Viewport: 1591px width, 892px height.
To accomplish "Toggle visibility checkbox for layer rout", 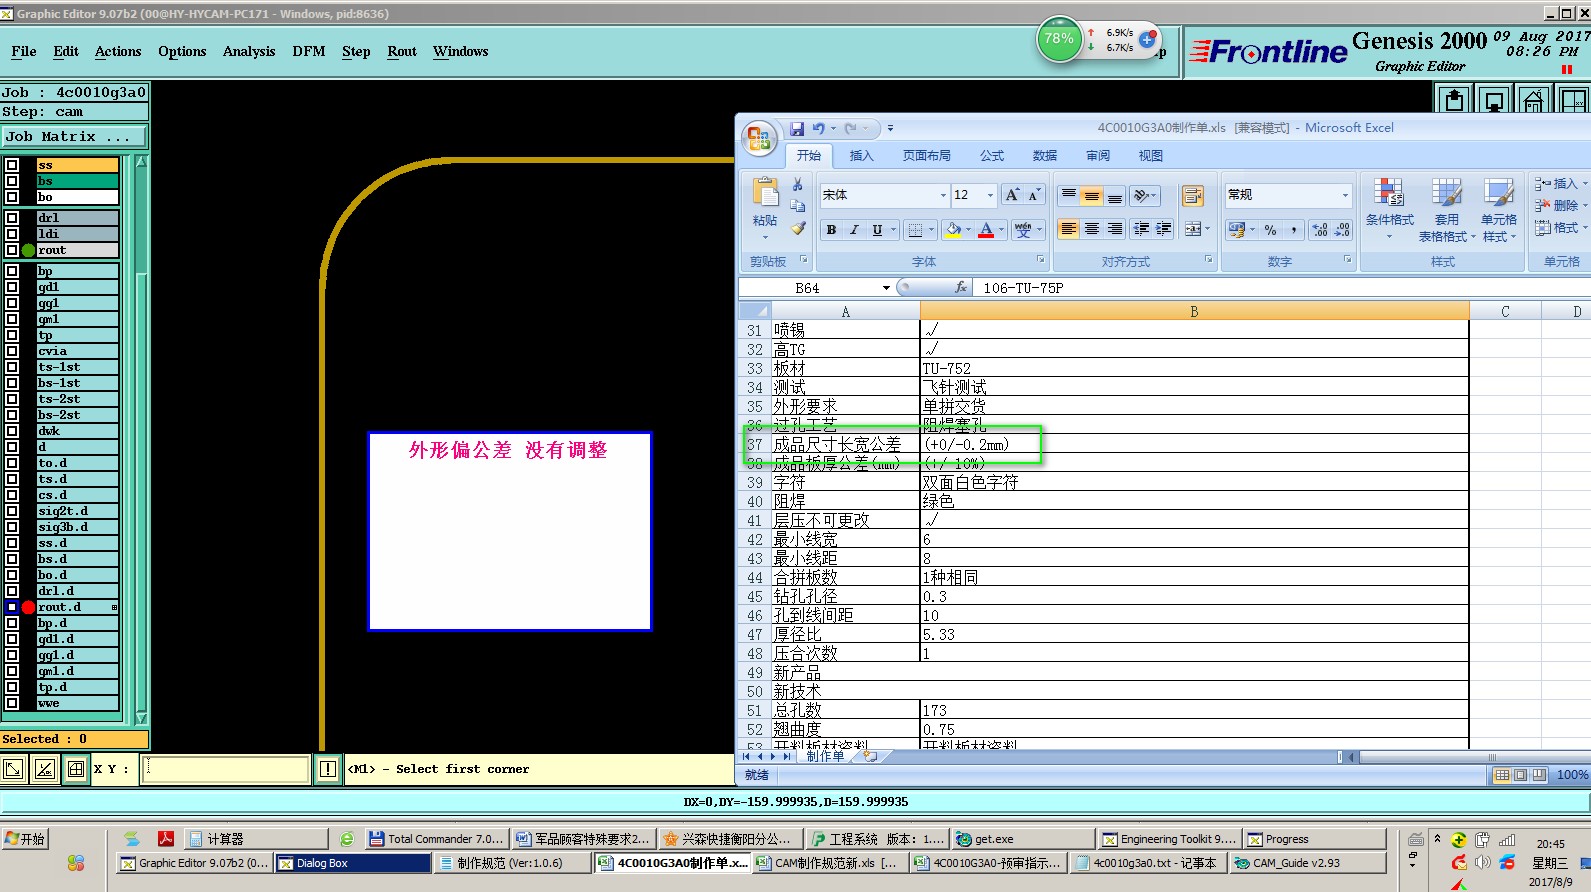I will 12,250.
